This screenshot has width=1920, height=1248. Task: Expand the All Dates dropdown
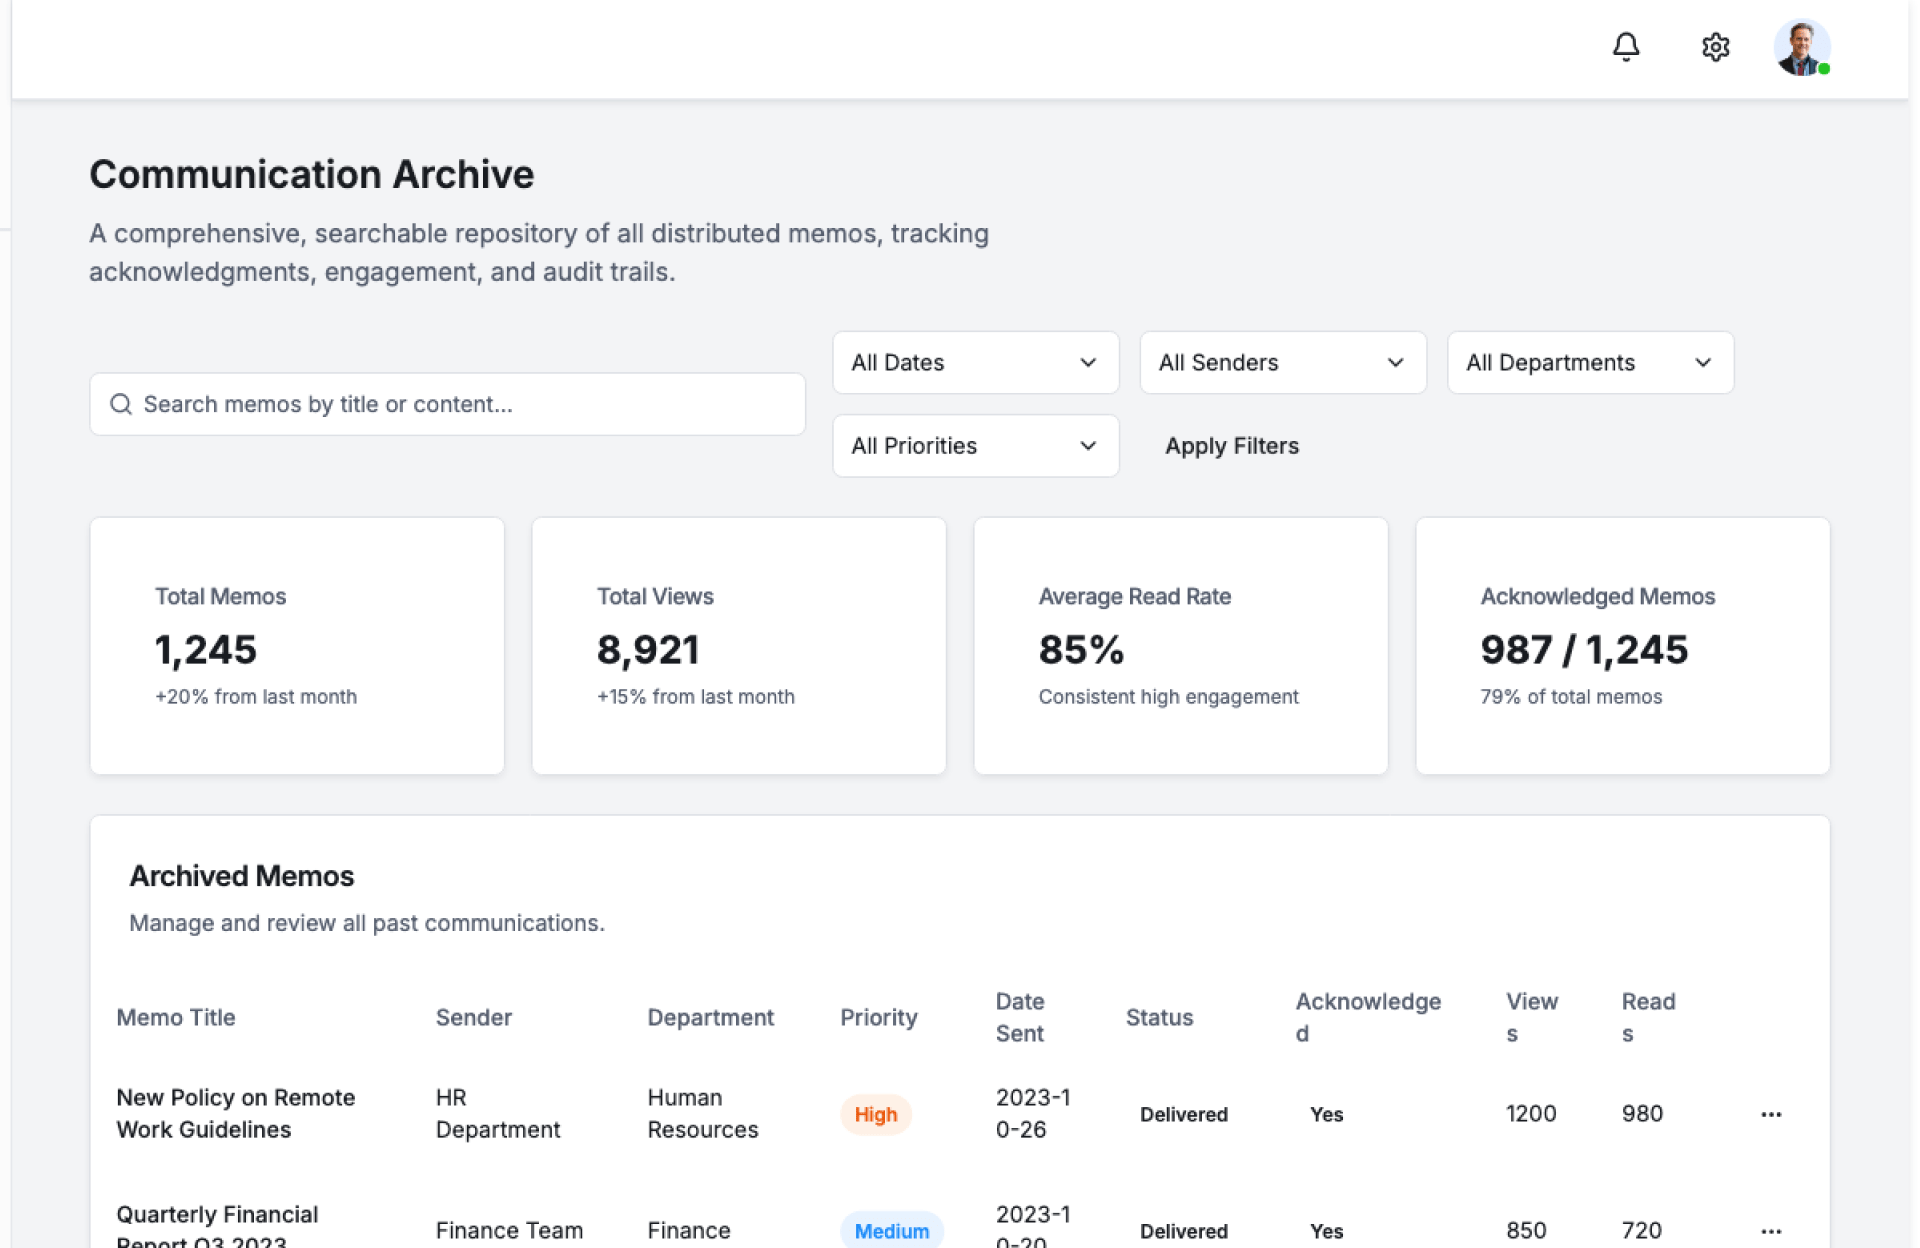pos(974,363)
